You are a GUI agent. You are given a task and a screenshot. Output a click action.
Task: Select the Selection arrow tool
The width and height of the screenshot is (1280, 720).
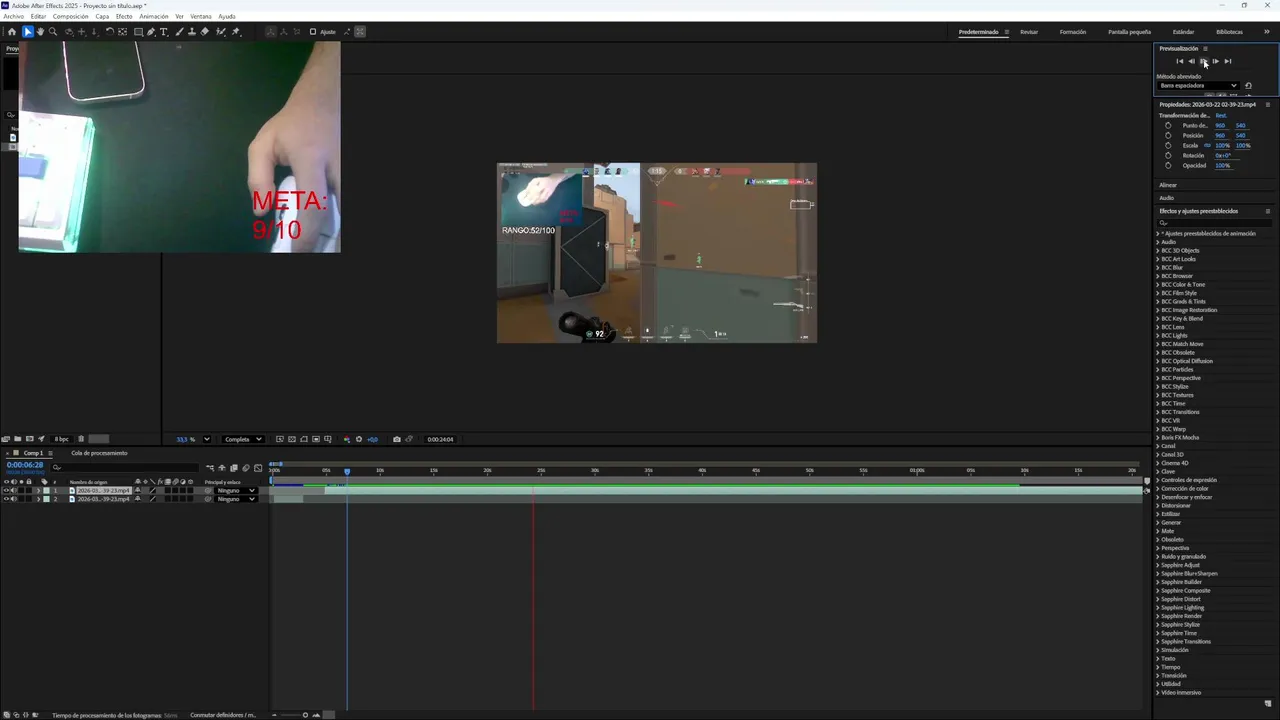pos(27,32)
